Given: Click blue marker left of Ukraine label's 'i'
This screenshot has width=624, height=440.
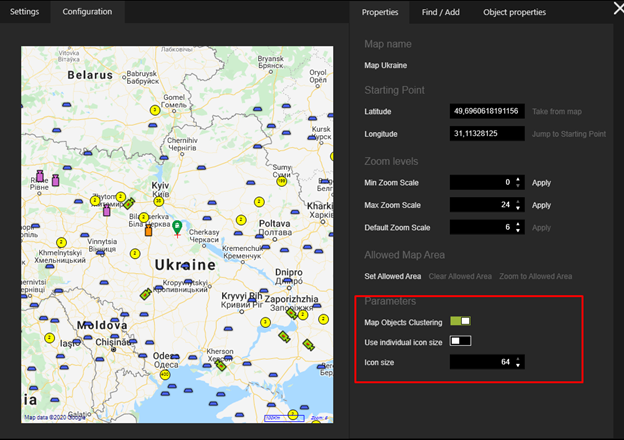Looking at the screenshot, I should [185, 266].
